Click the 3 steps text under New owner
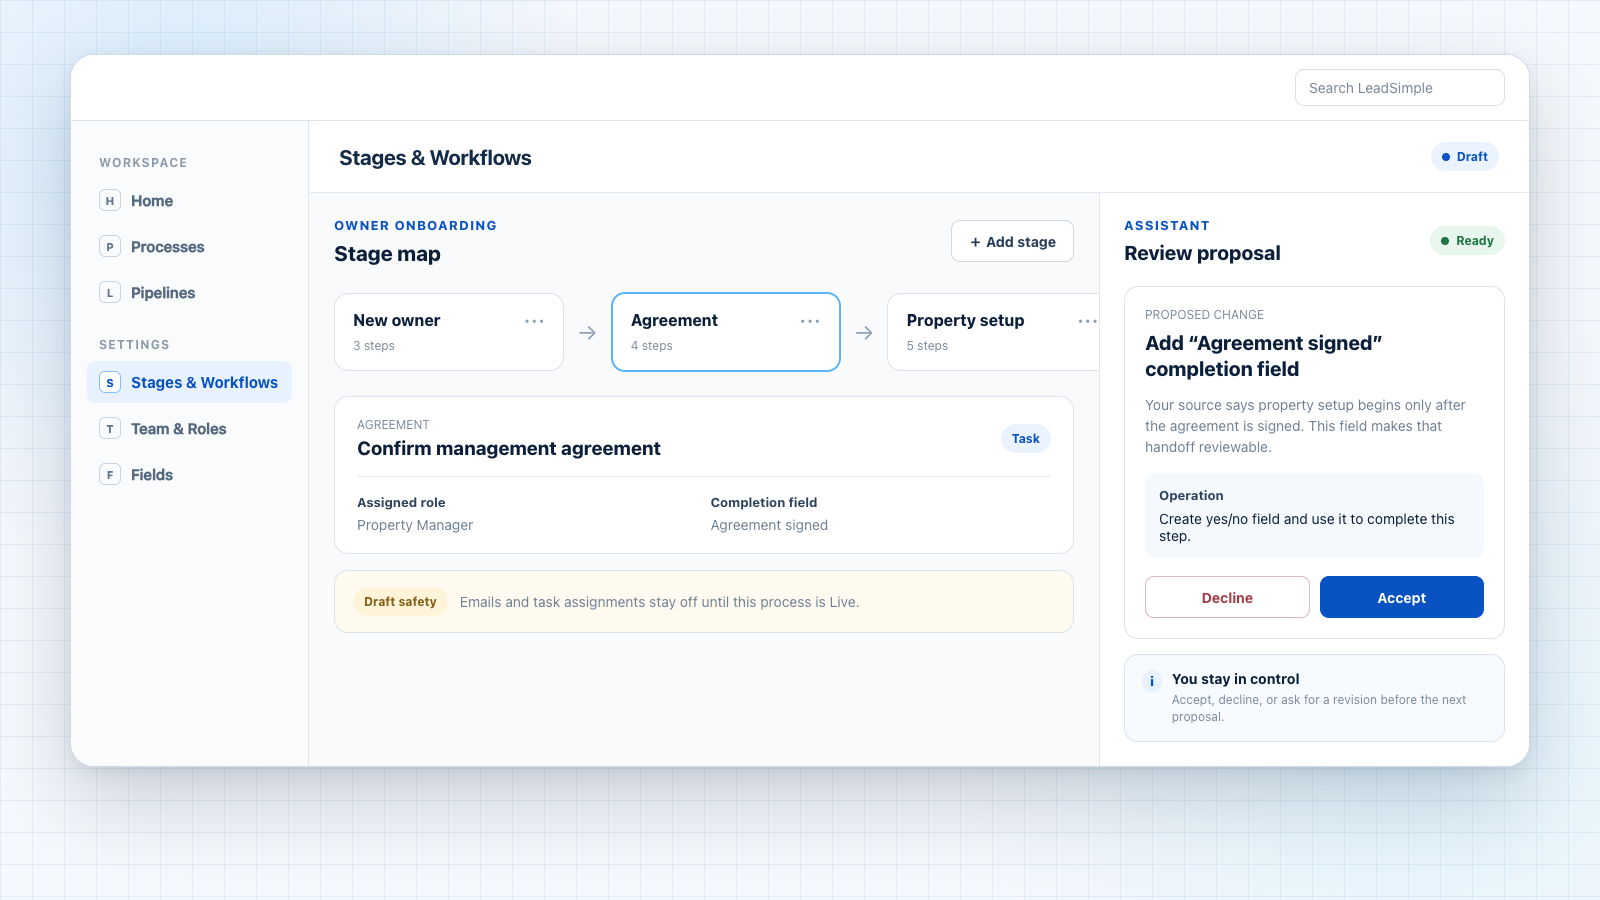The image size is (1600, 900). click(x=374, y=346)
